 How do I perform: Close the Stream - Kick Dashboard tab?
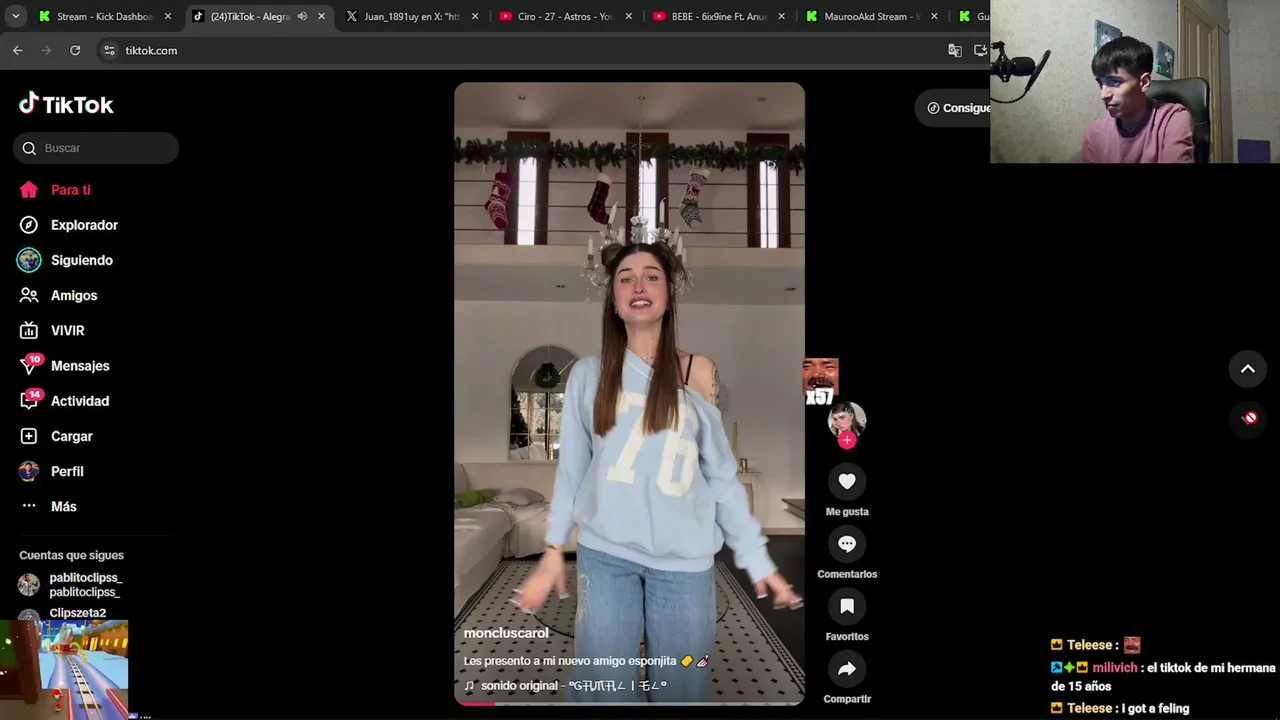point(168,16)
